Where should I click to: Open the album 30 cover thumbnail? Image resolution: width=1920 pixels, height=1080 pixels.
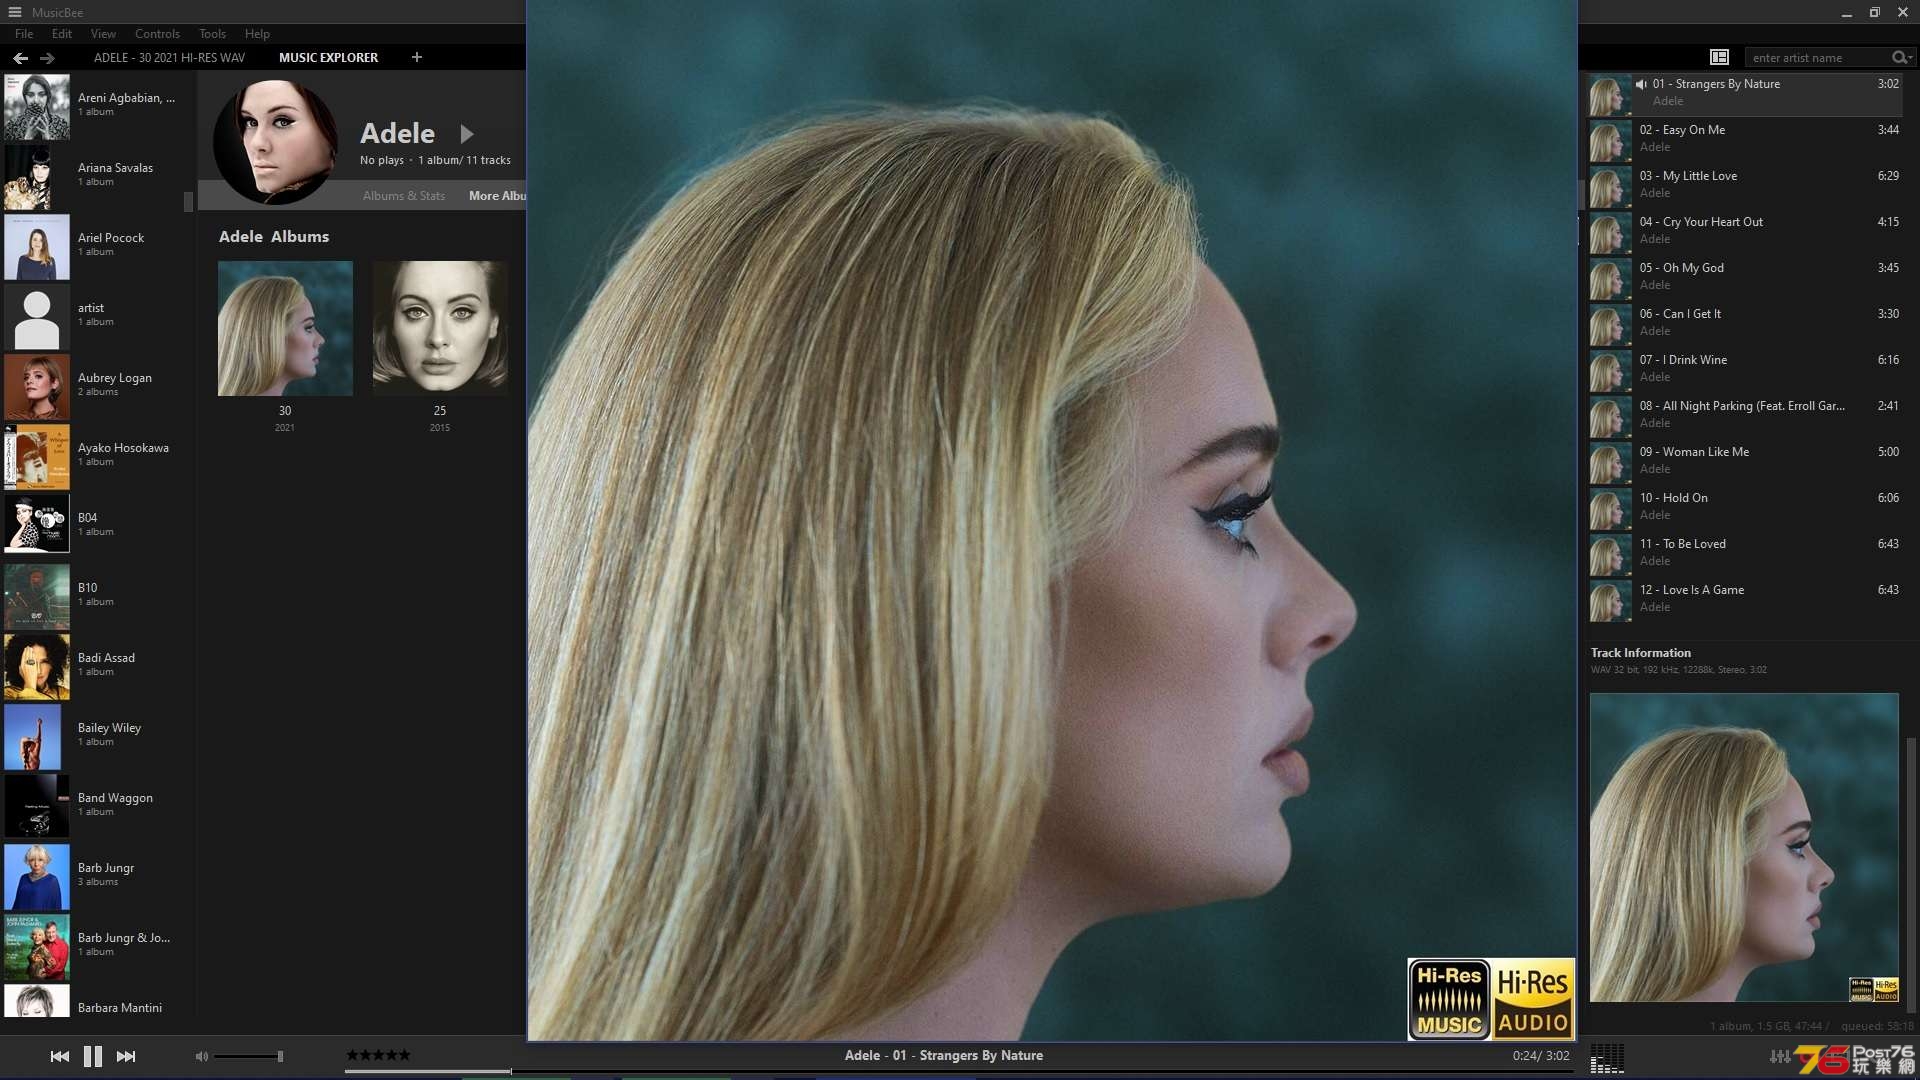285,328
